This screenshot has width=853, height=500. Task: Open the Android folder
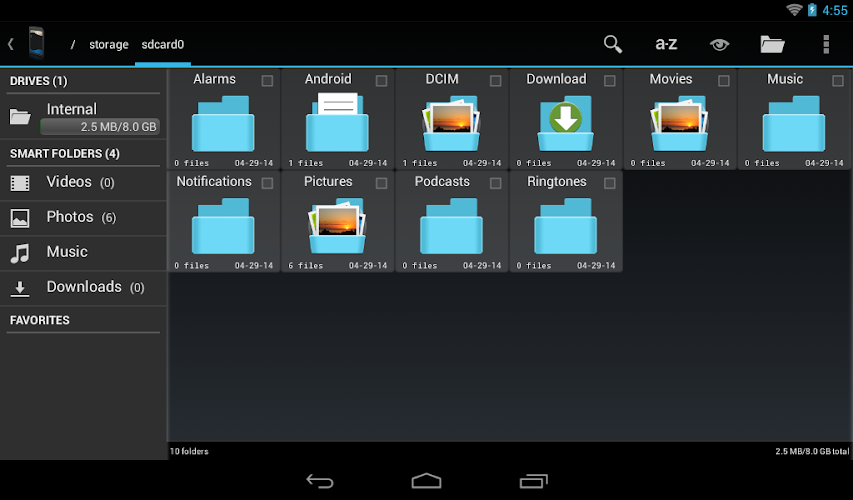click(337, 123)
